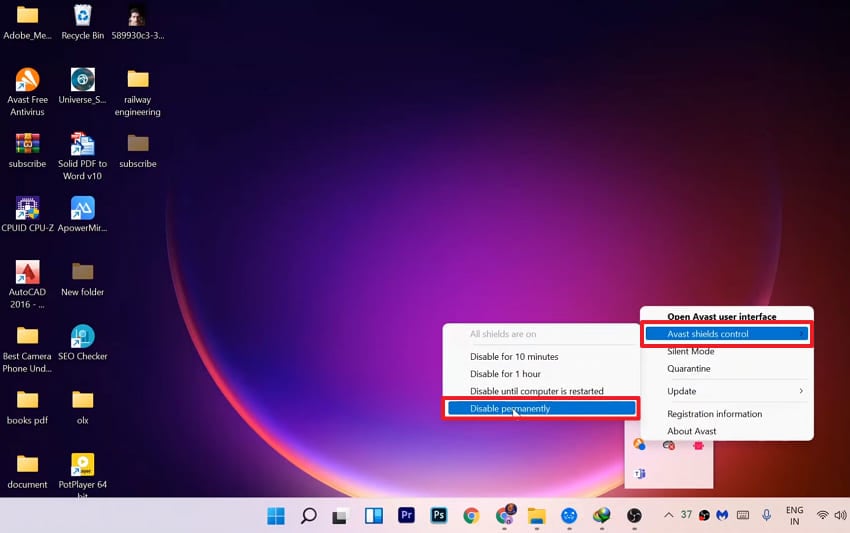Open the blue round face taskbar app

[569, 516]
